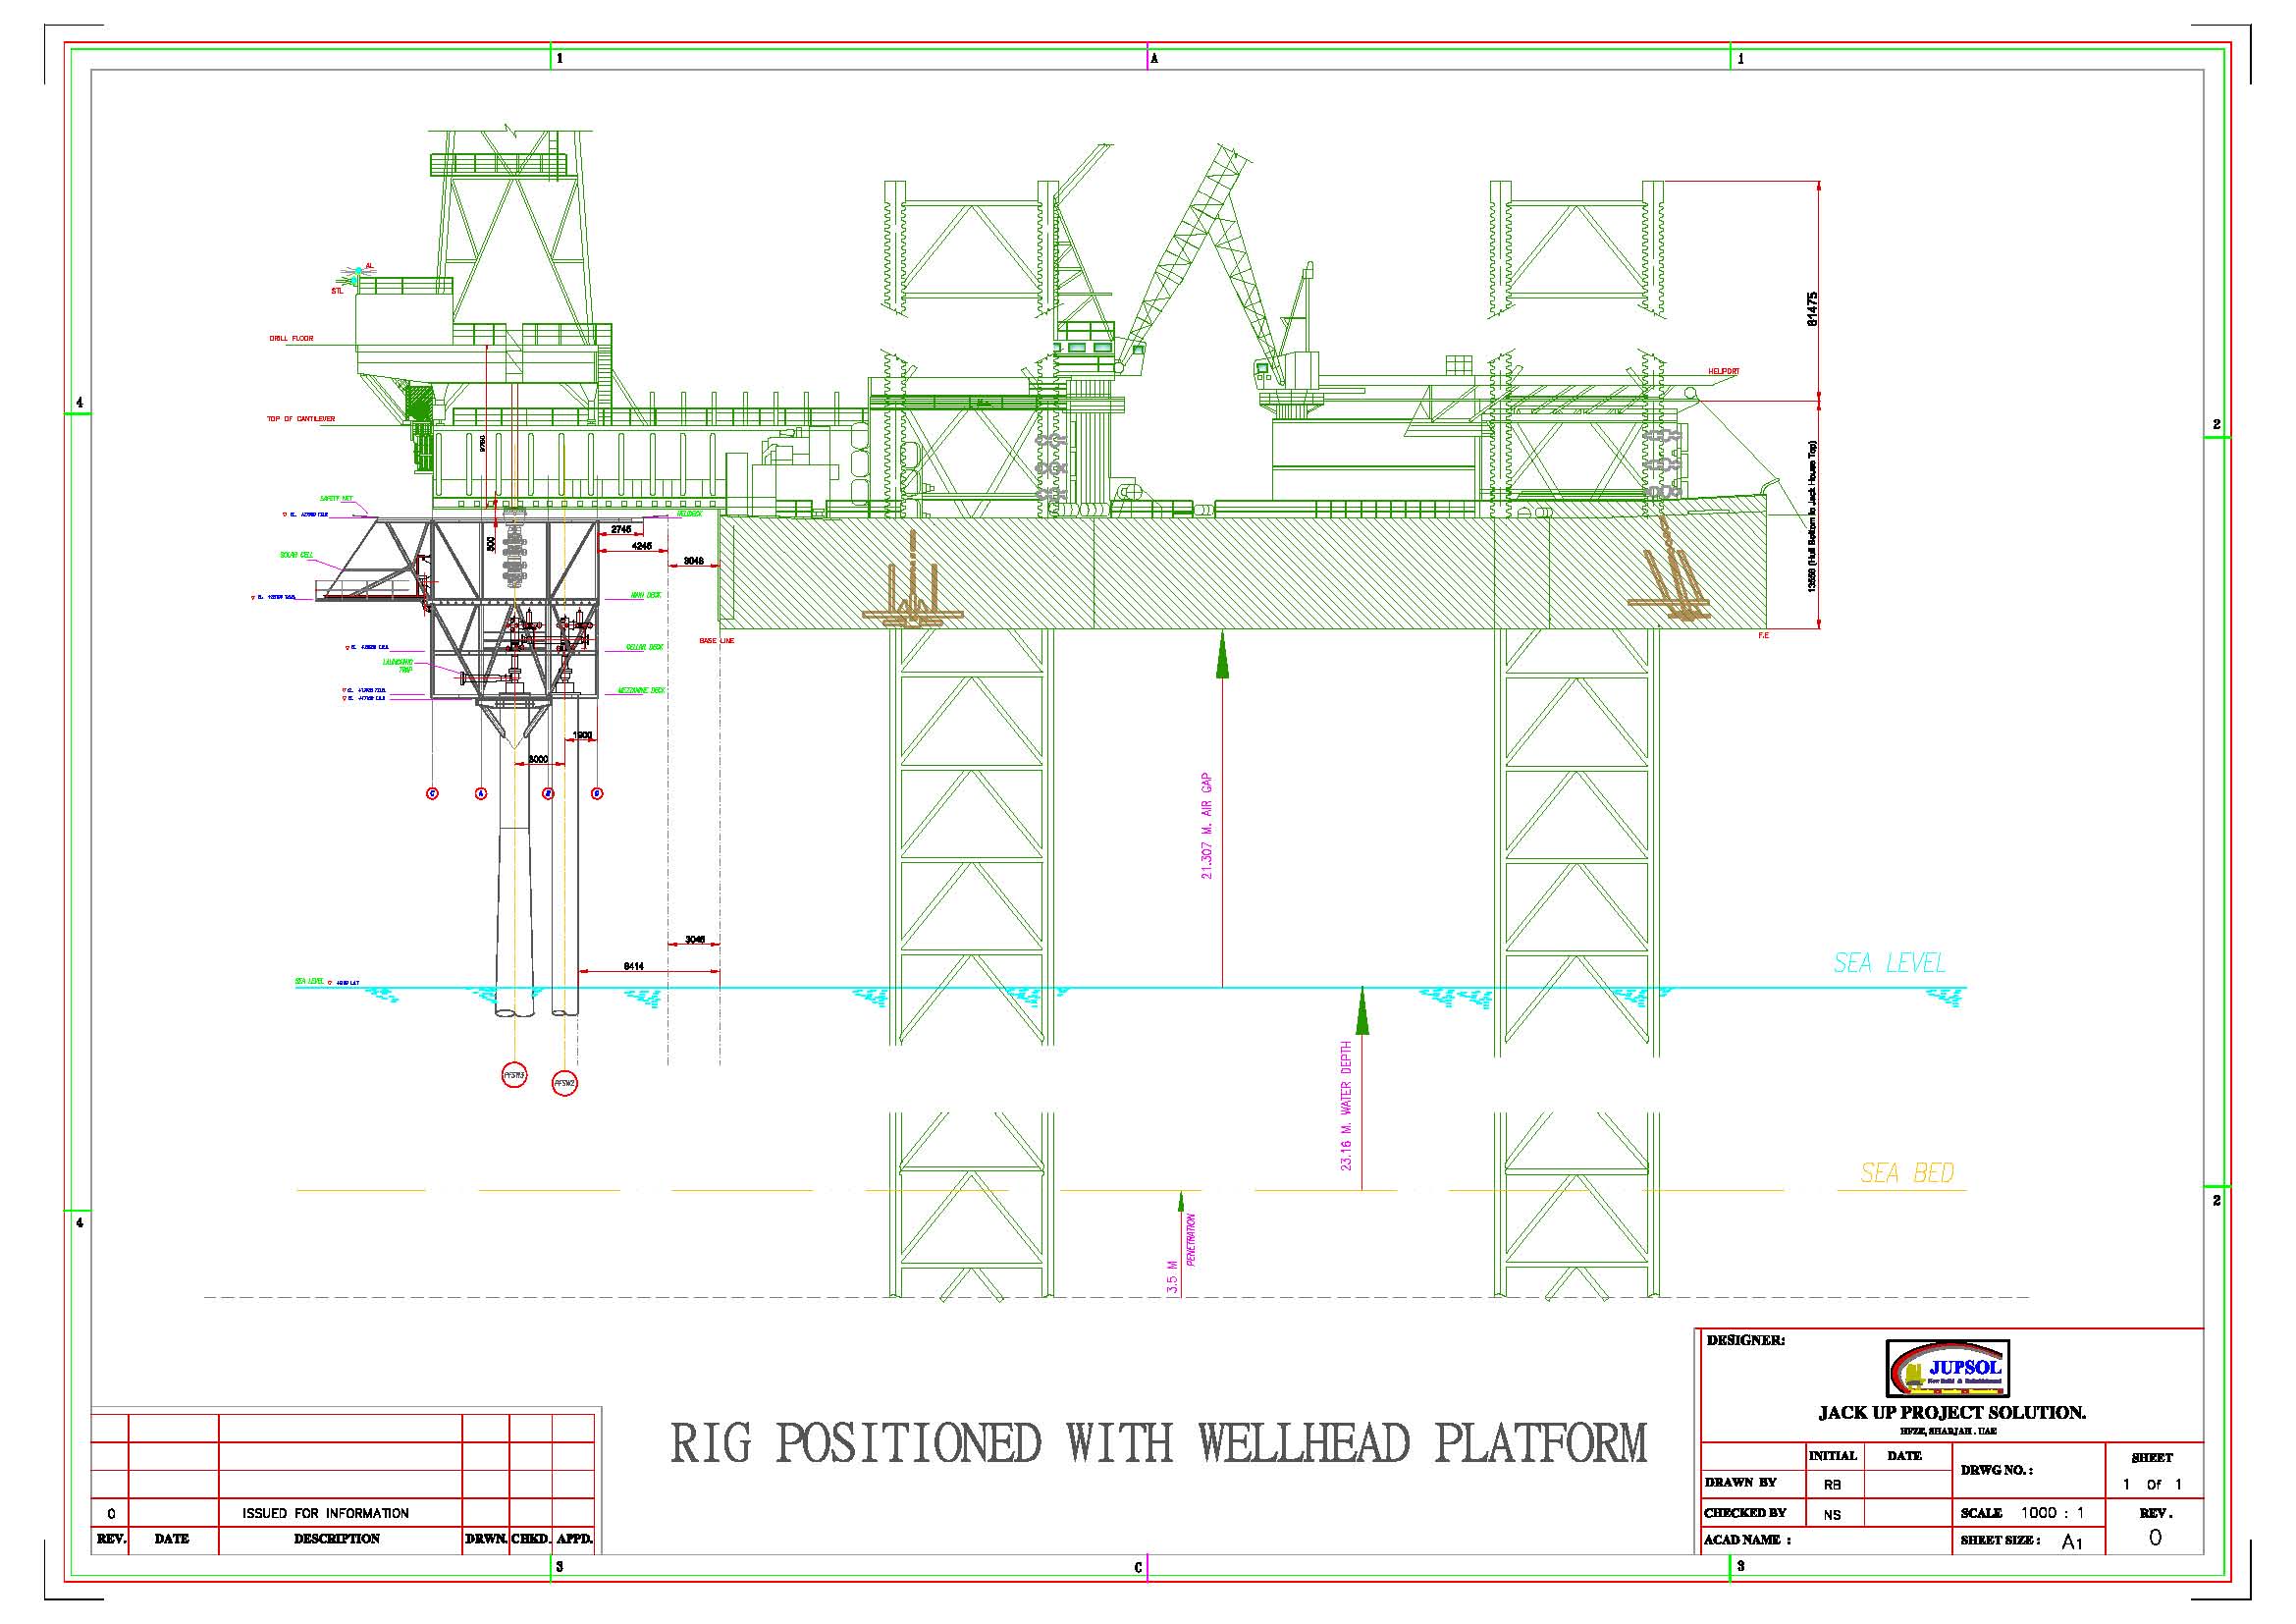The image size is (2296, 1624).
Task: Click the circled PFSW2 well marker
Action: click(565, 1083)
